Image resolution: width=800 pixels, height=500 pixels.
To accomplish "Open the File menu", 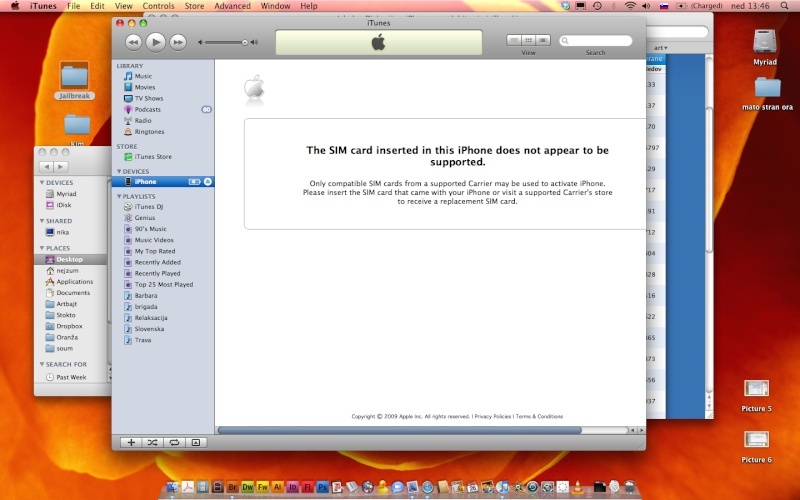I will 74,6.
